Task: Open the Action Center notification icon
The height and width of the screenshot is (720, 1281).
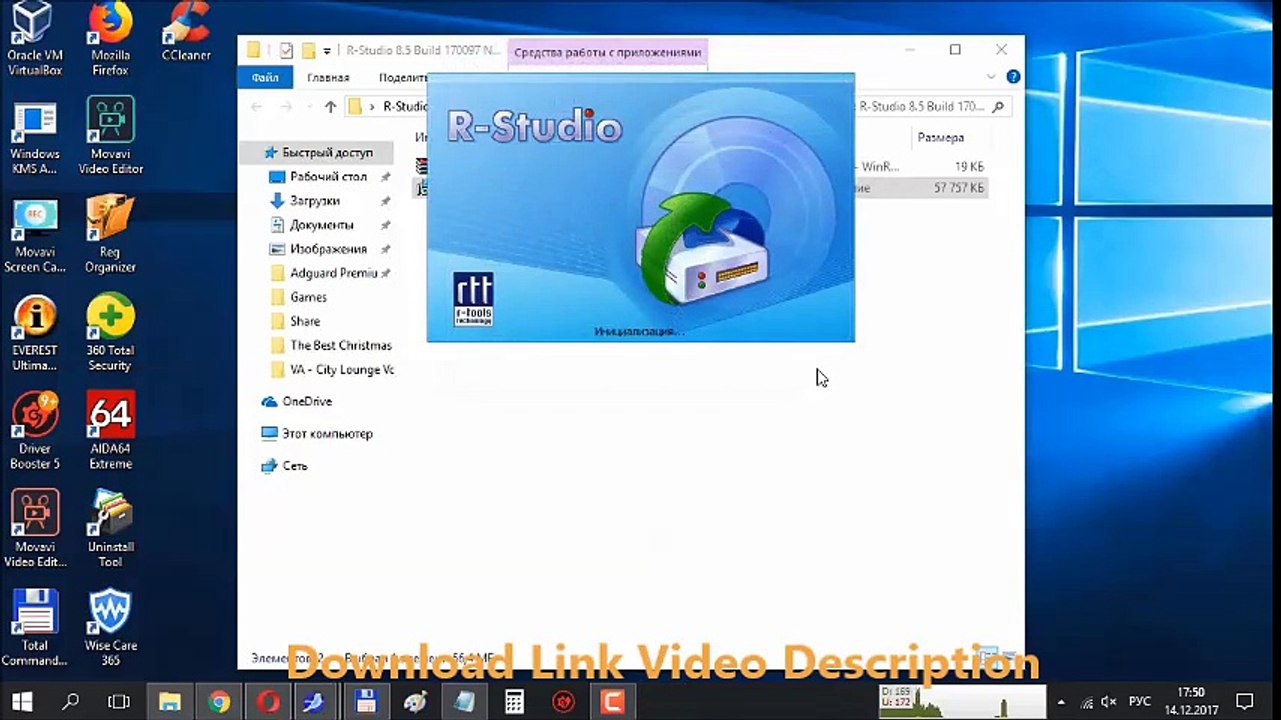Action: (x=1245, y=702)
